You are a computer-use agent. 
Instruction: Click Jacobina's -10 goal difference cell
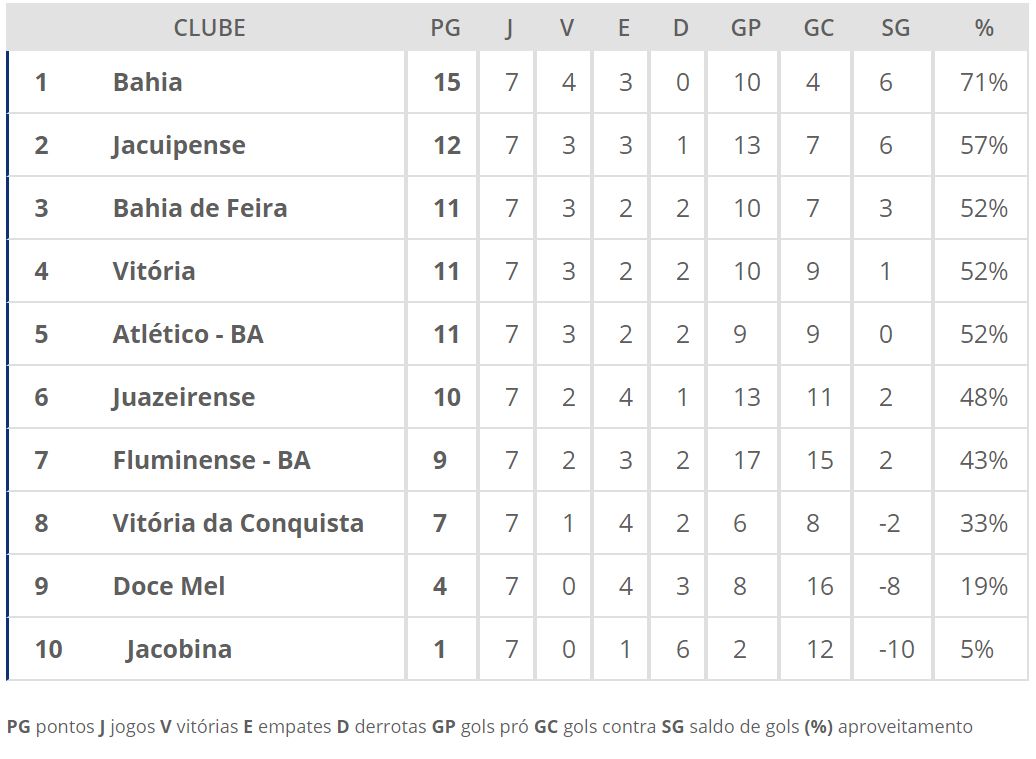895,649
